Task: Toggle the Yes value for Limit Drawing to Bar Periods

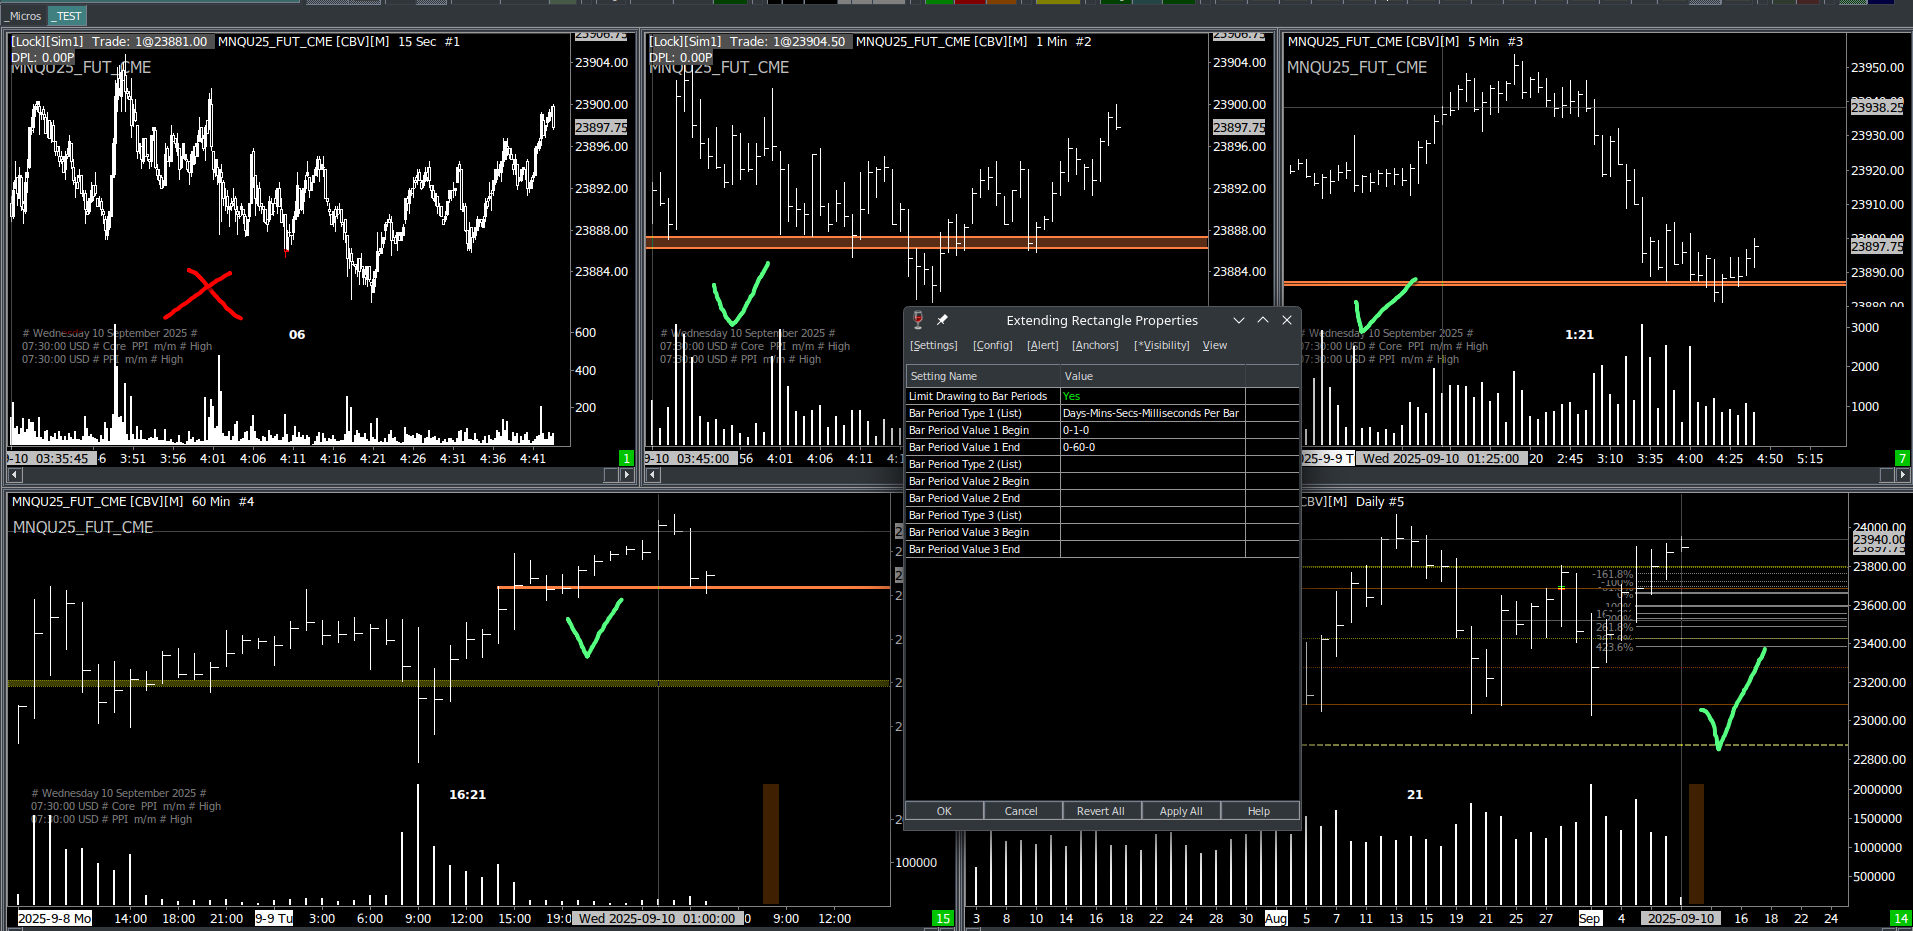Action: [x=1152, y=396]
